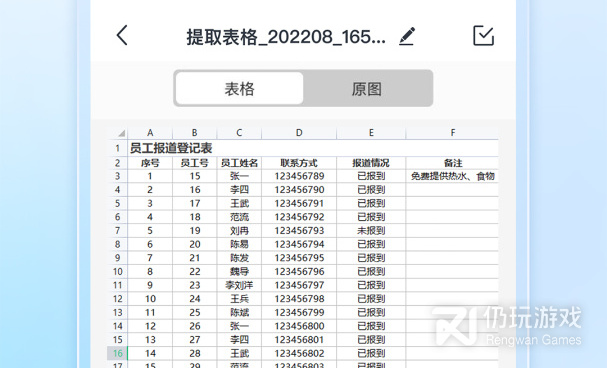Screen dimensions: 607x368
Task: Click the name cell 陈发
Action: tap(239, 258)
